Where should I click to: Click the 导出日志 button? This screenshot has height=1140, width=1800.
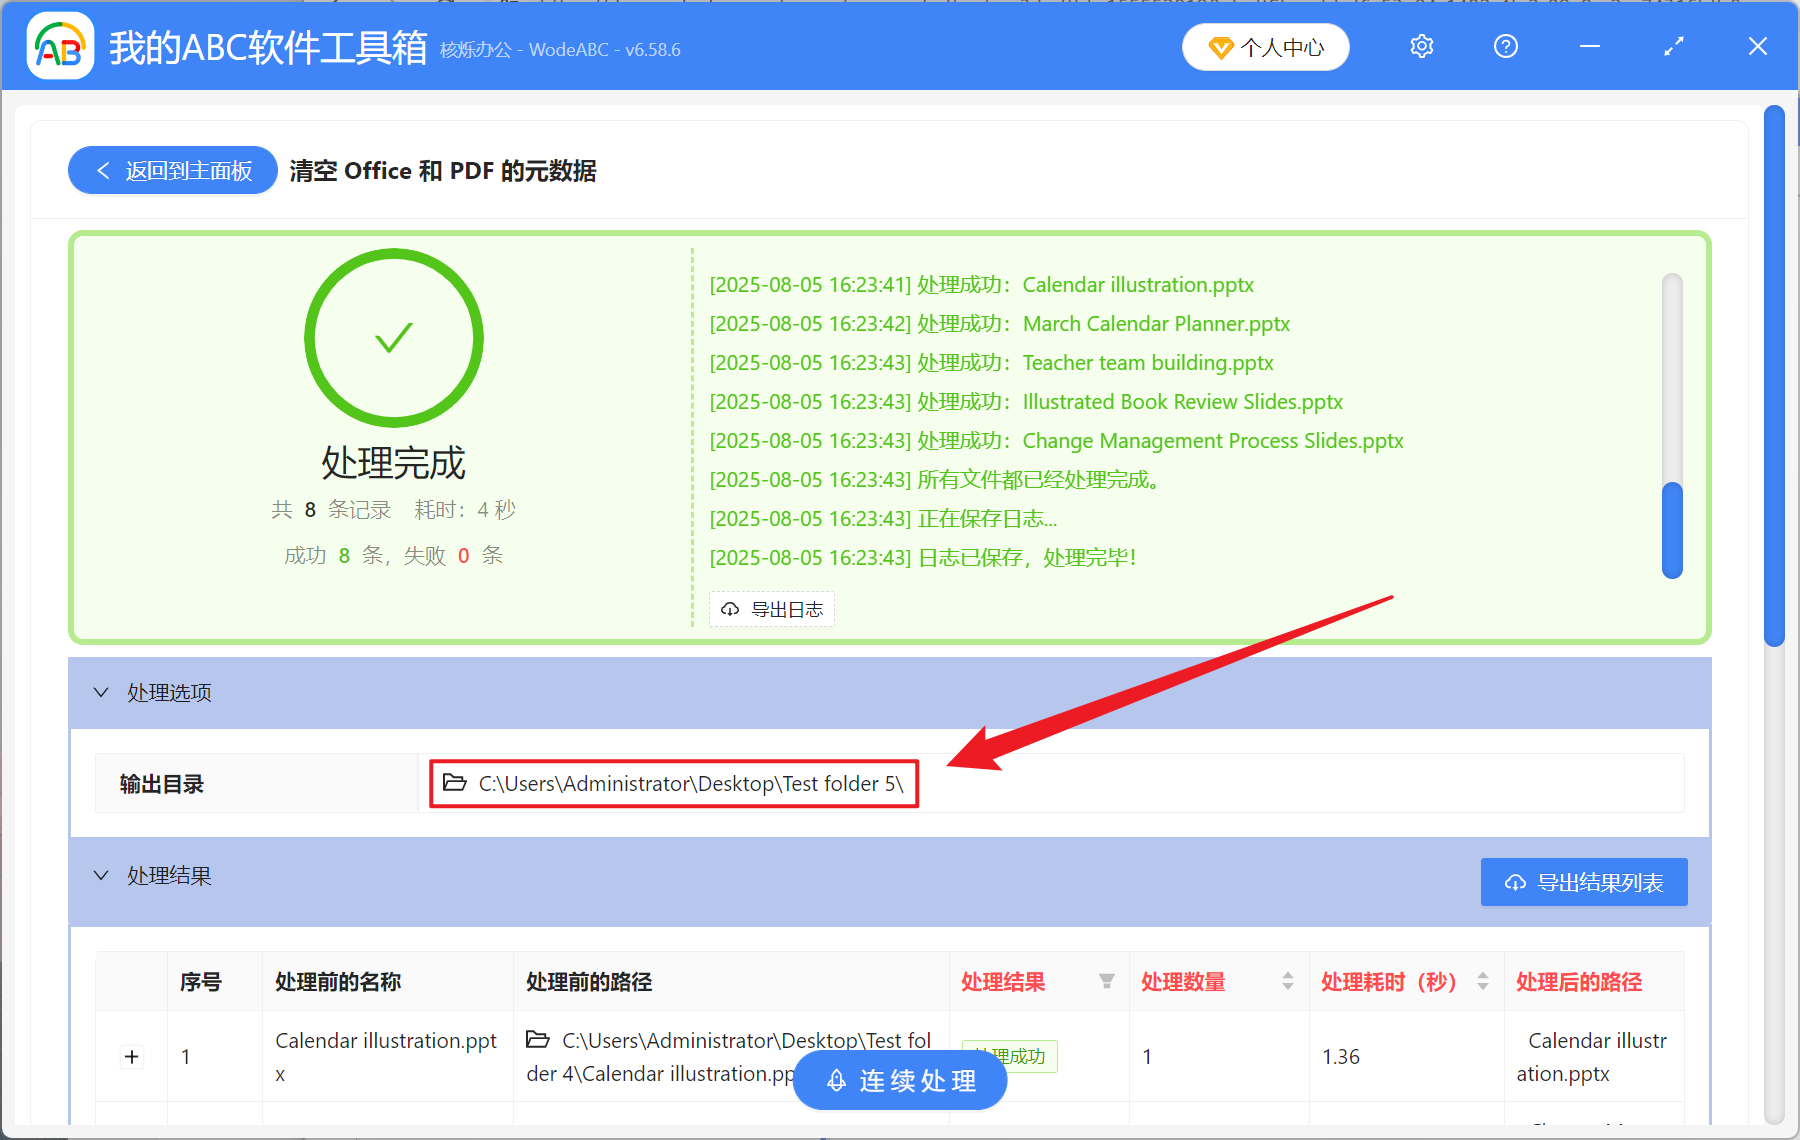click(771, 609)
